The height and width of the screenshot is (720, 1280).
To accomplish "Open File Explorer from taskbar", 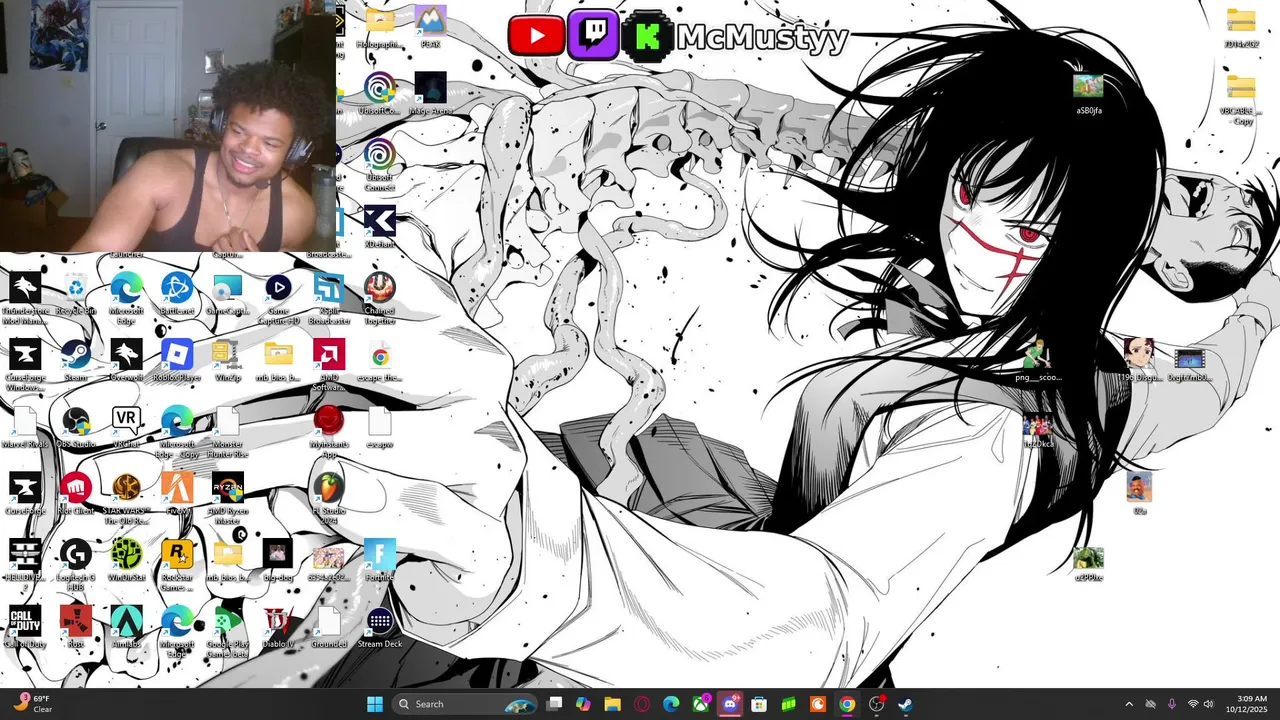I will pyautogui.click(x=612, y=704).
